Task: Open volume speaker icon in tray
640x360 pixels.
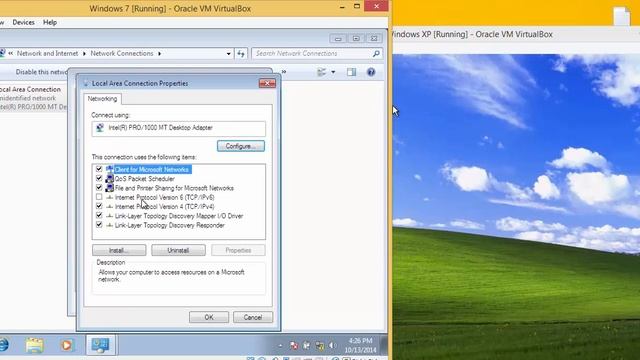Action: (333, 346)
